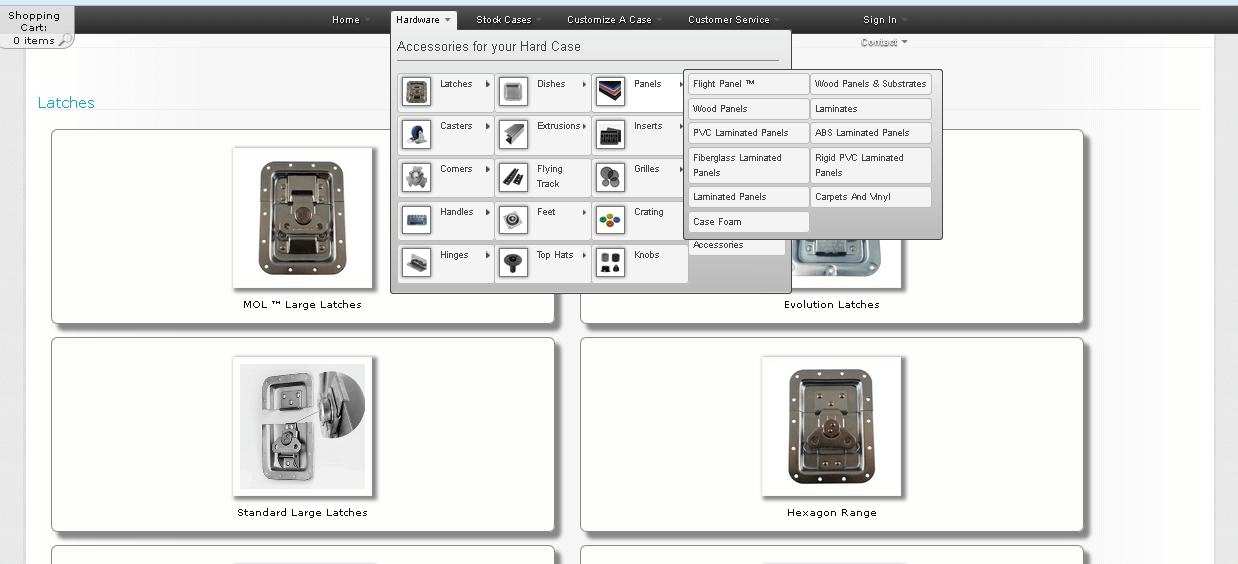Expand the Stock Cases dropdown menu
1238x564 pixels.
pos(509,20)
